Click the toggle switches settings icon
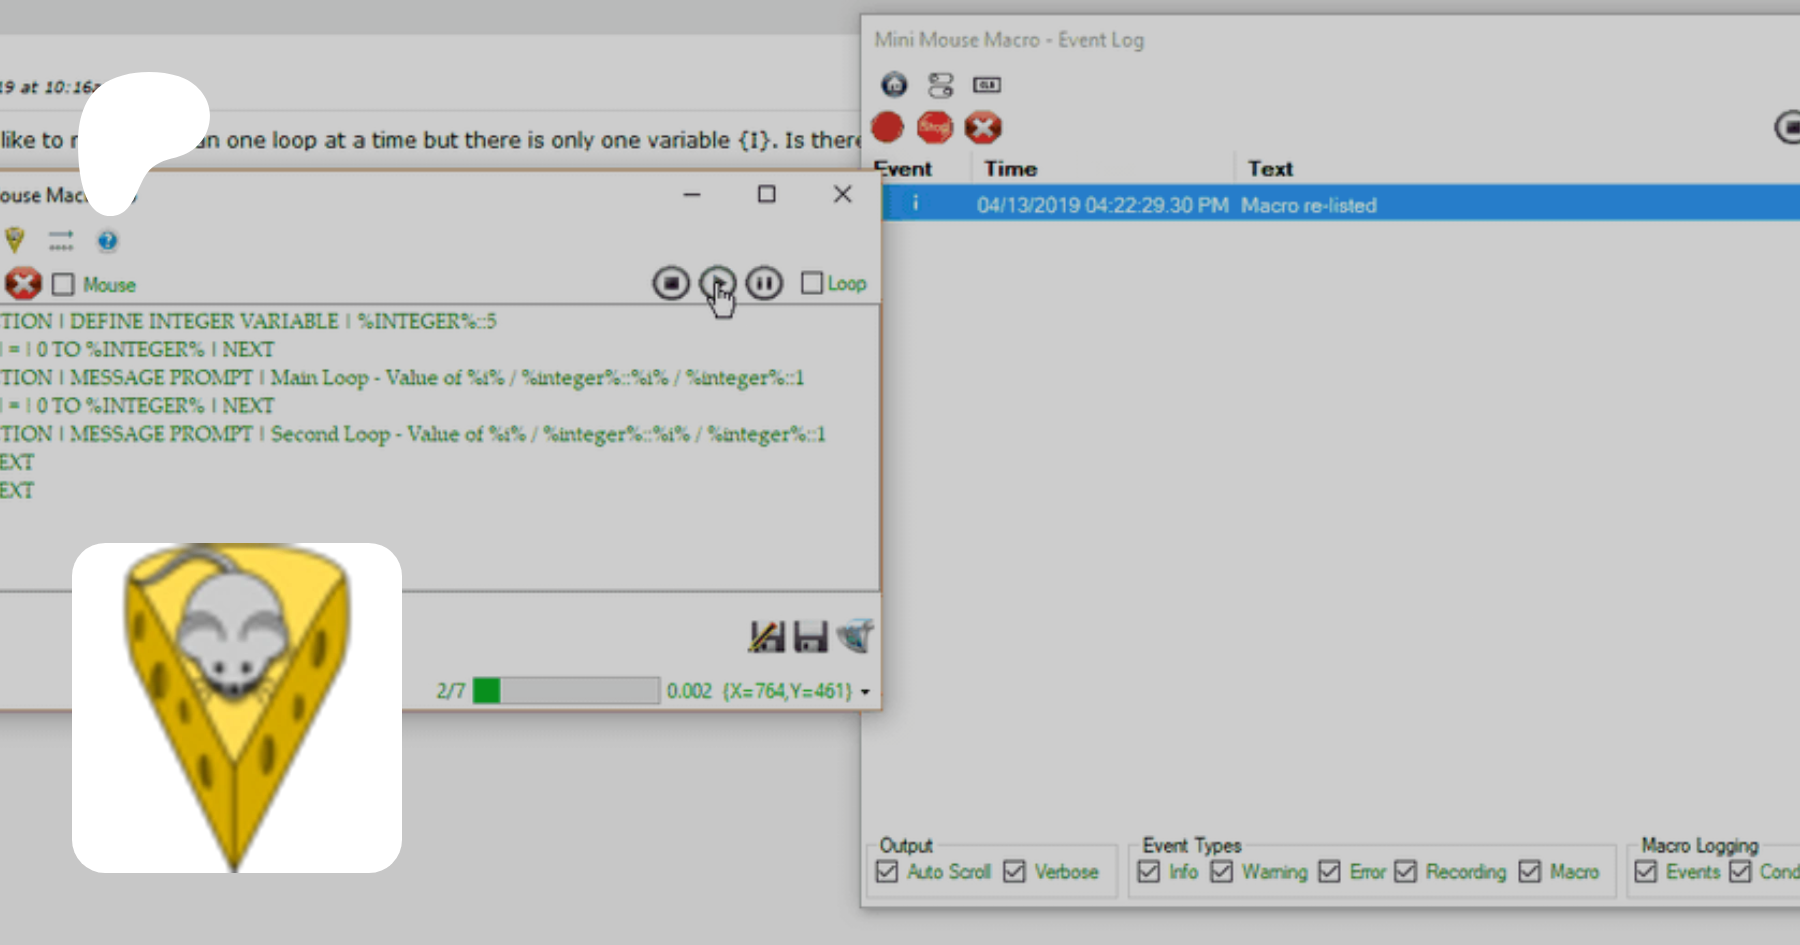 [940, 85]
